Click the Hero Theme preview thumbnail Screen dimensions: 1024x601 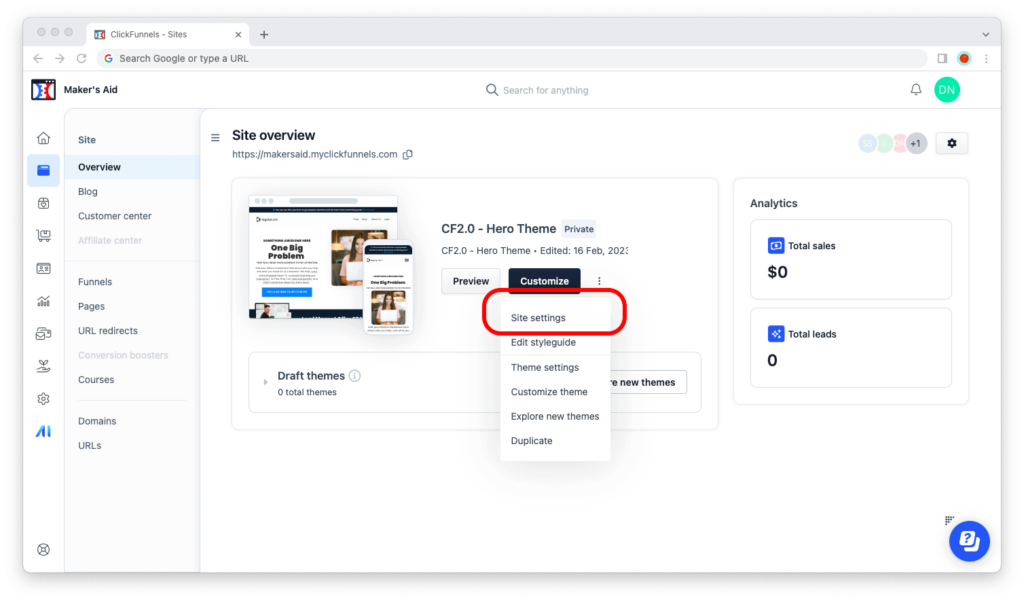coord(331,264)
